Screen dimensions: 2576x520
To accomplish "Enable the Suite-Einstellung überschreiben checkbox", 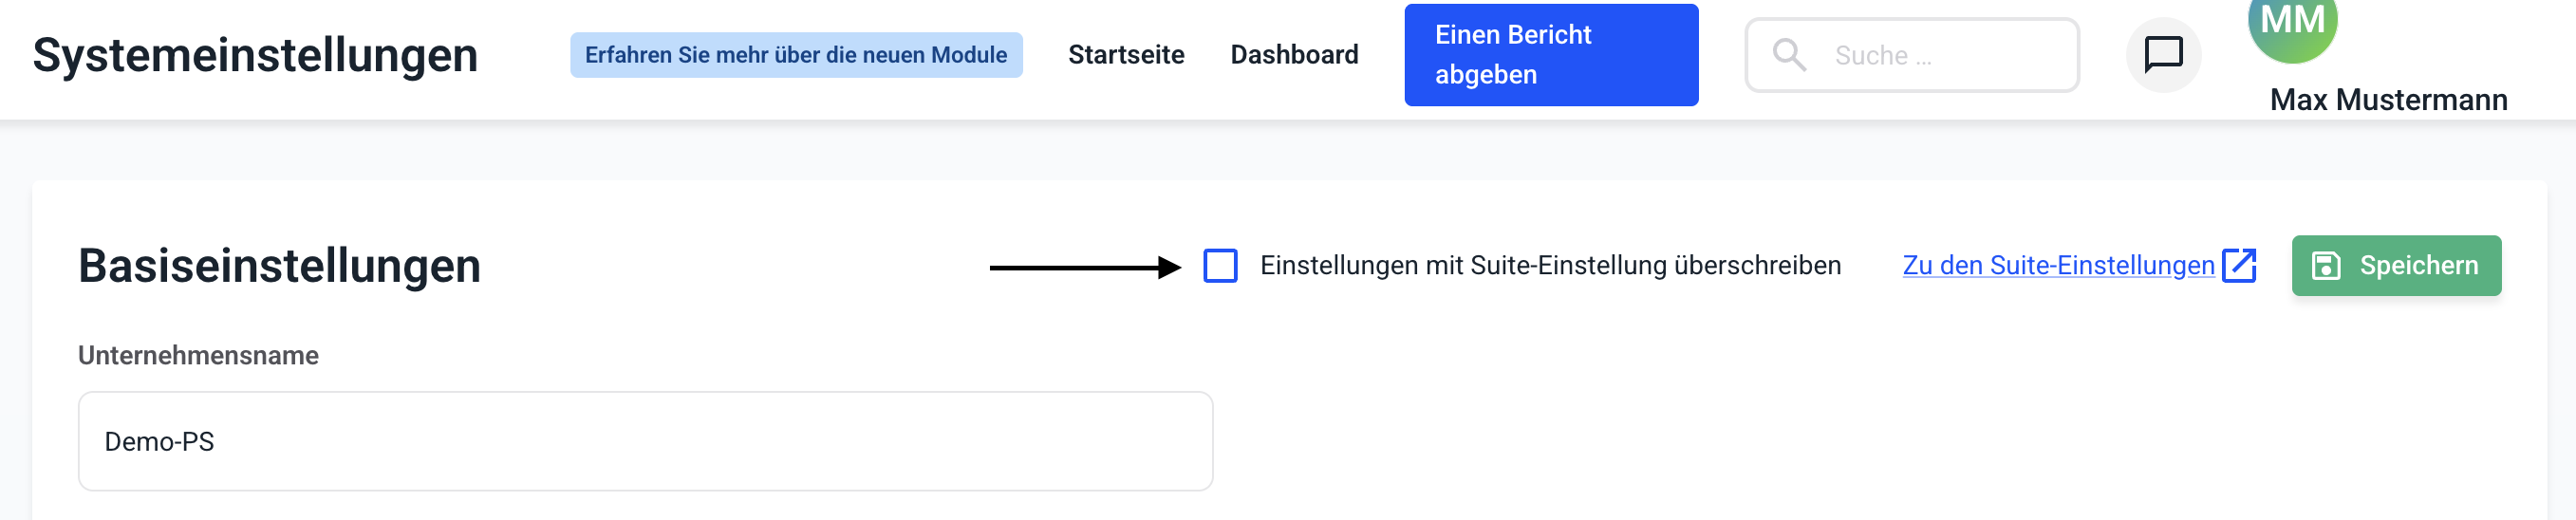I will tap(1220, 266).
